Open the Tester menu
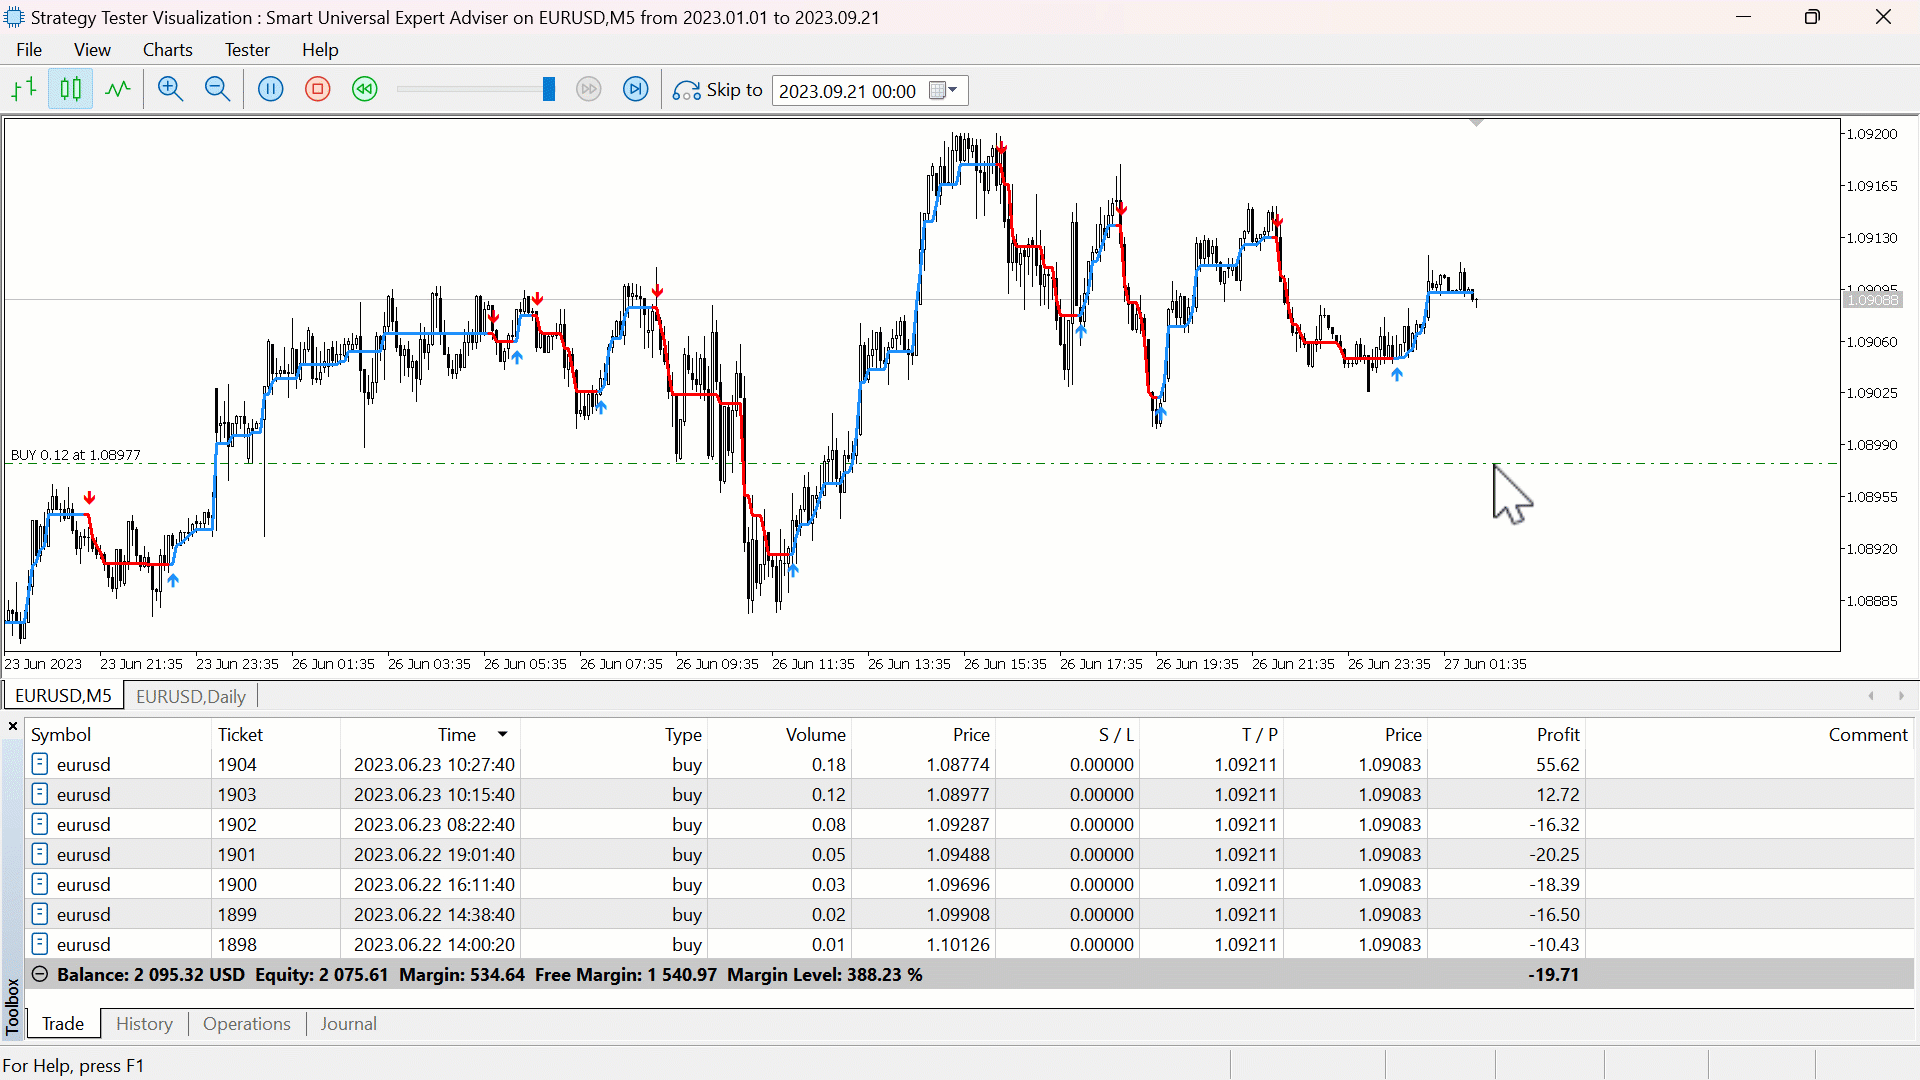The height and width of the screenshot is (1080, 1920). tap(247, 50)
